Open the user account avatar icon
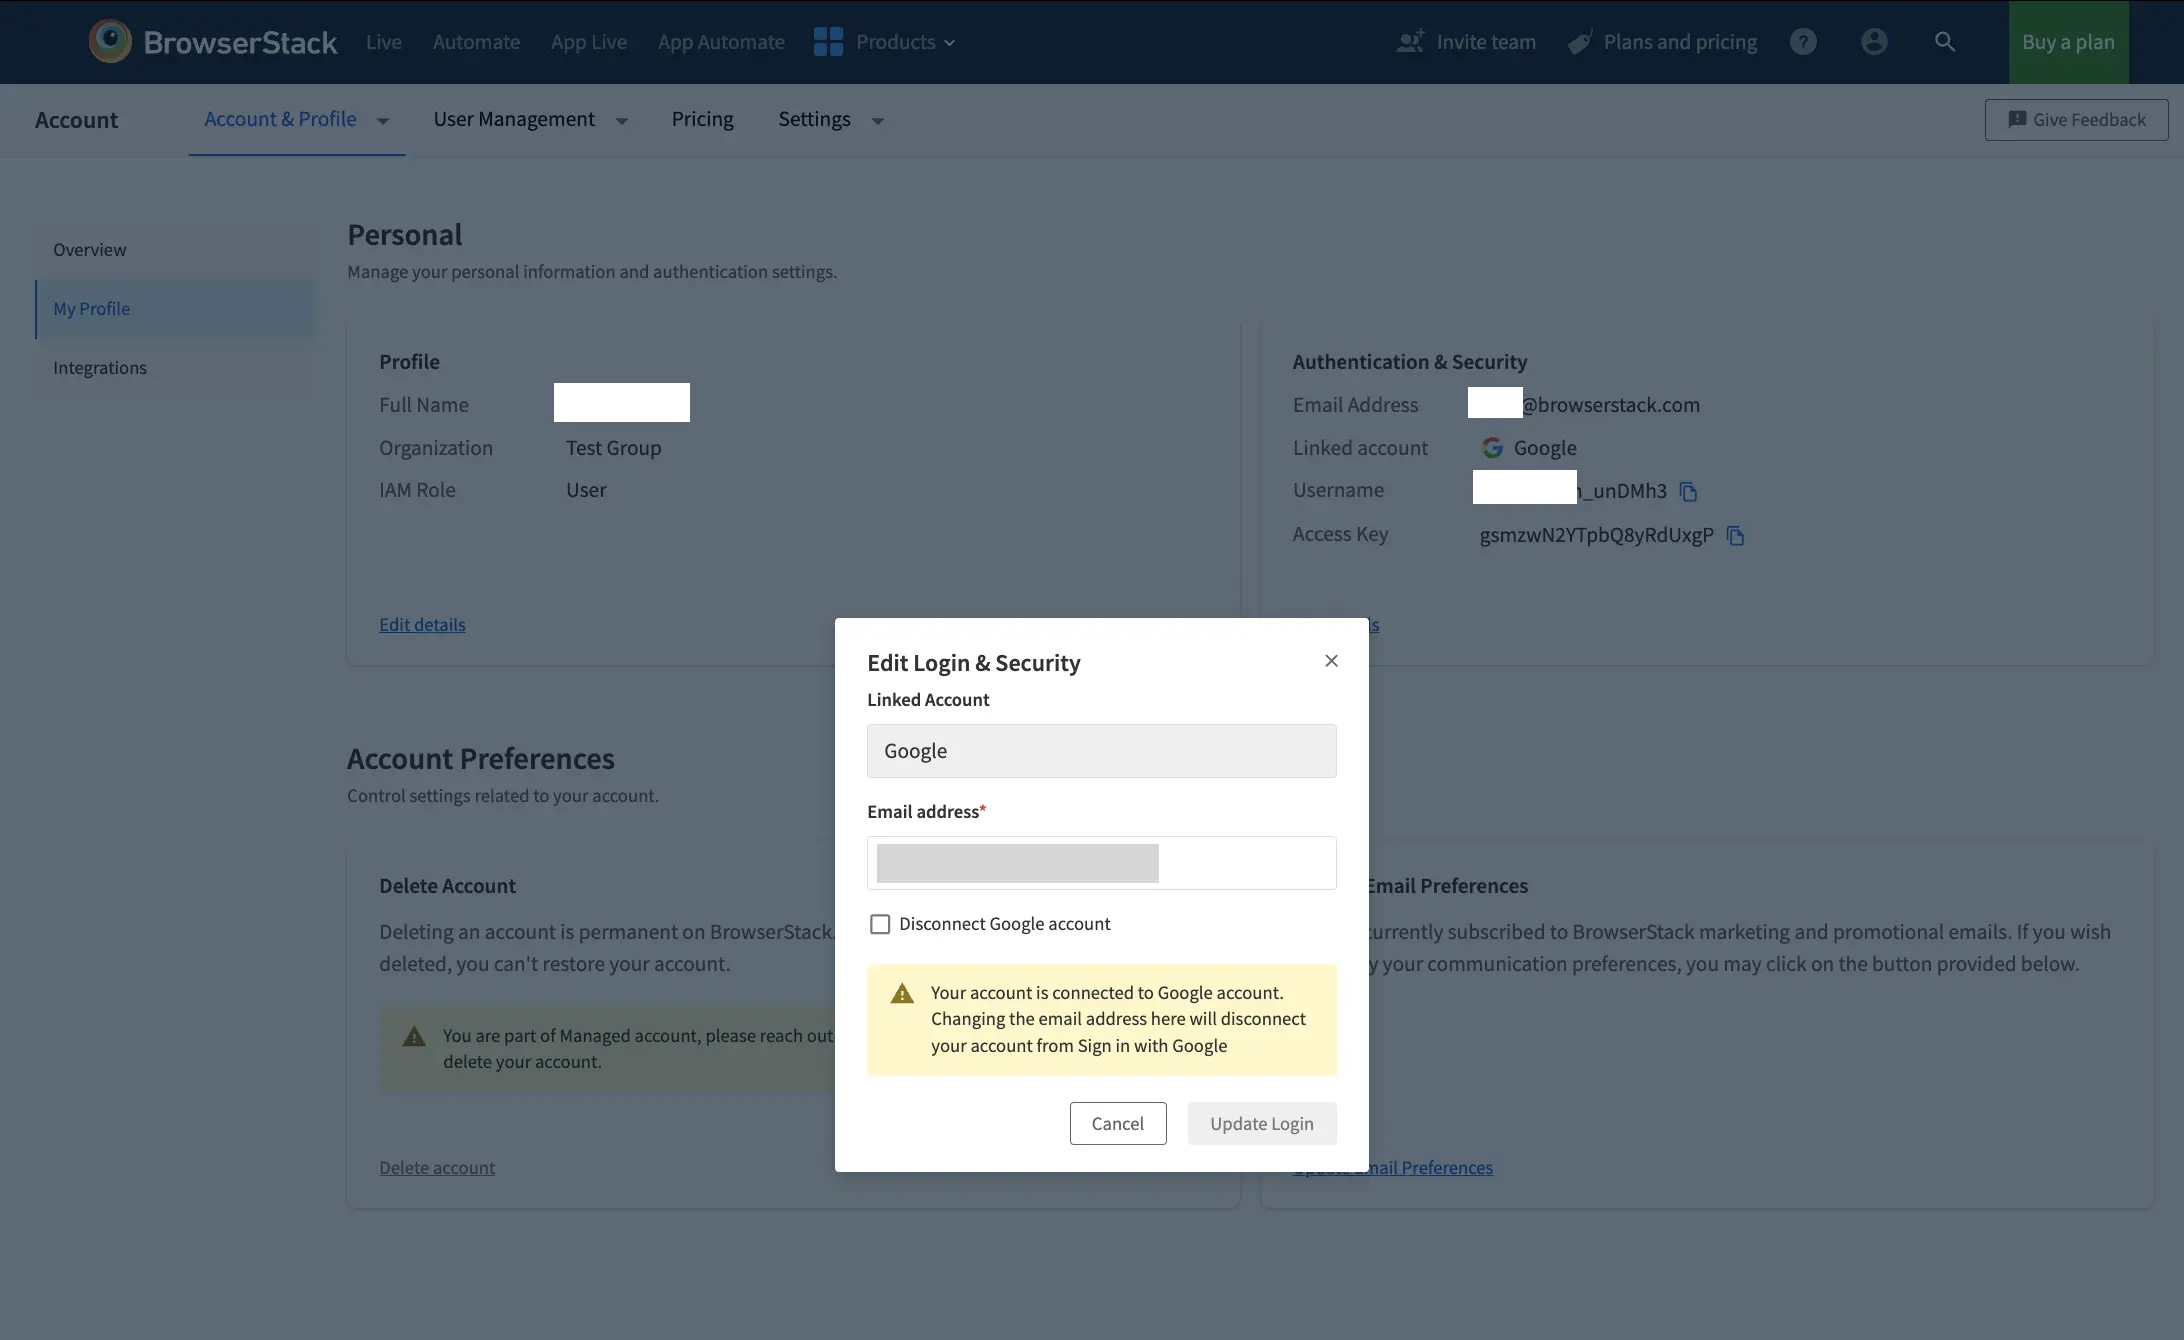The image size is (2184, 1340). click(x=1874, y=42)
